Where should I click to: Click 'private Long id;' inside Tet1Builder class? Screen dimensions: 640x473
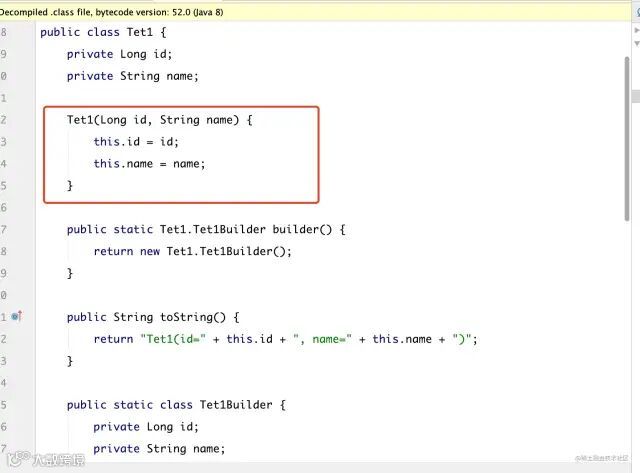(x=146, y=427)
